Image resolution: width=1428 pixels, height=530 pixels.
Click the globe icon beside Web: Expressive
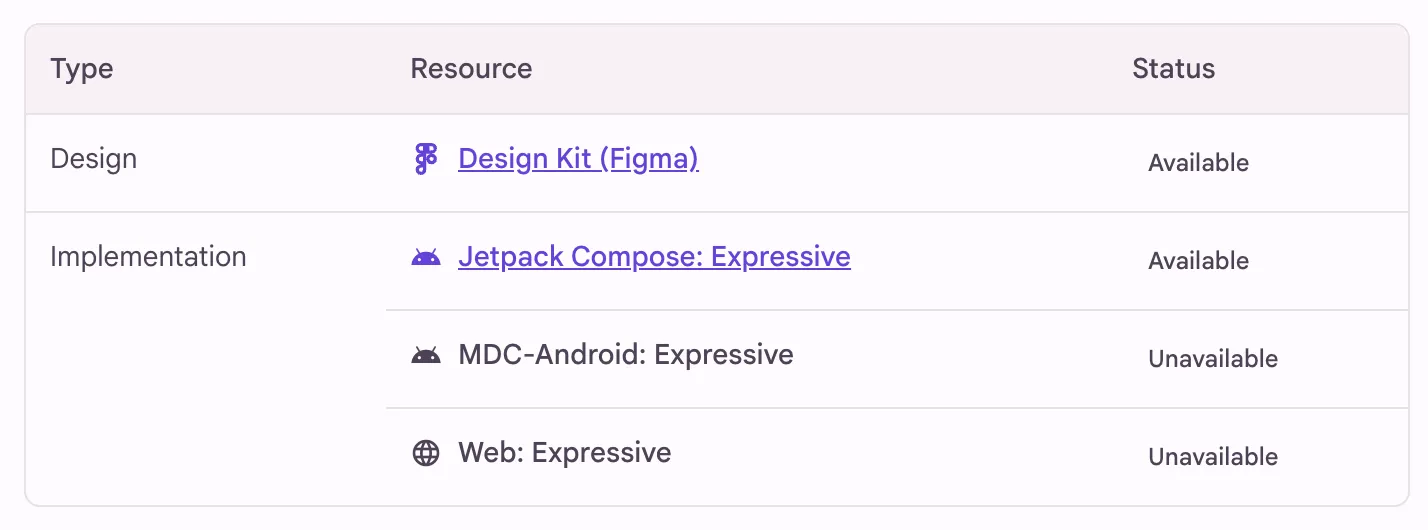point(426,453)
